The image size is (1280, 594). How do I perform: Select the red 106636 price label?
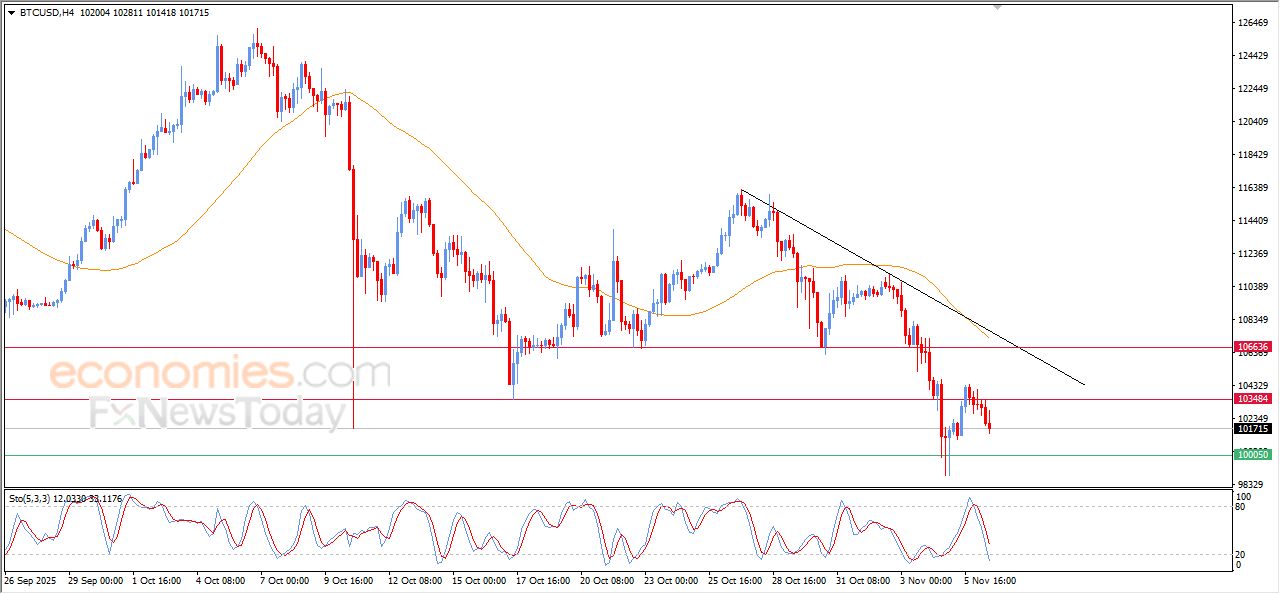pos(1253,347)
